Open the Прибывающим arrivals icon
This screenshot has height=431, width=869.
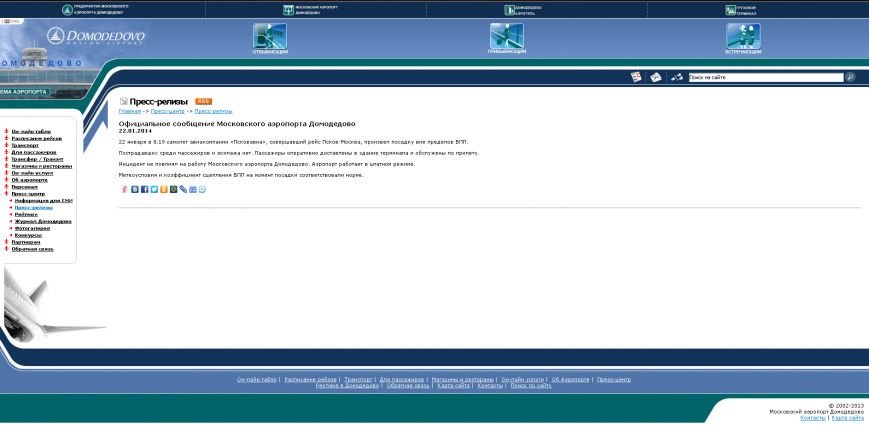tap(507, 36)
